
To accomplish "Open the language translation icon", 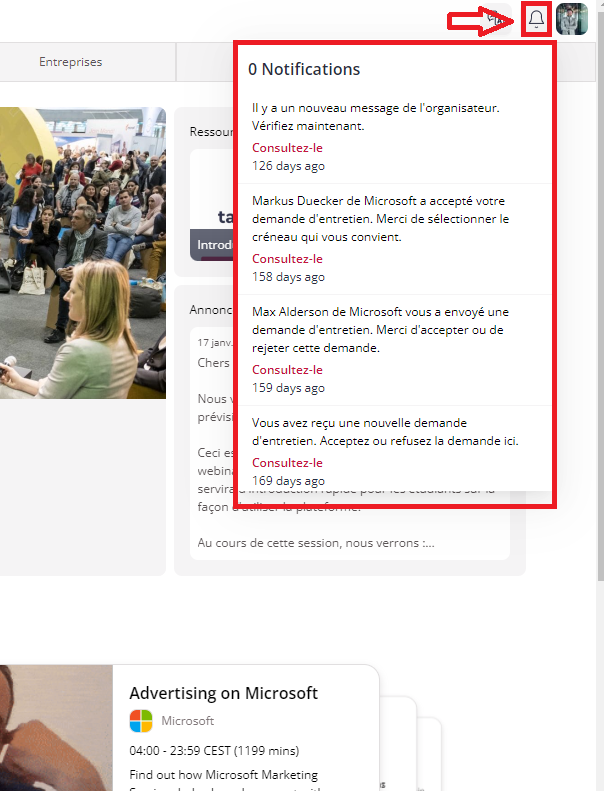I will tap(497, 19).
